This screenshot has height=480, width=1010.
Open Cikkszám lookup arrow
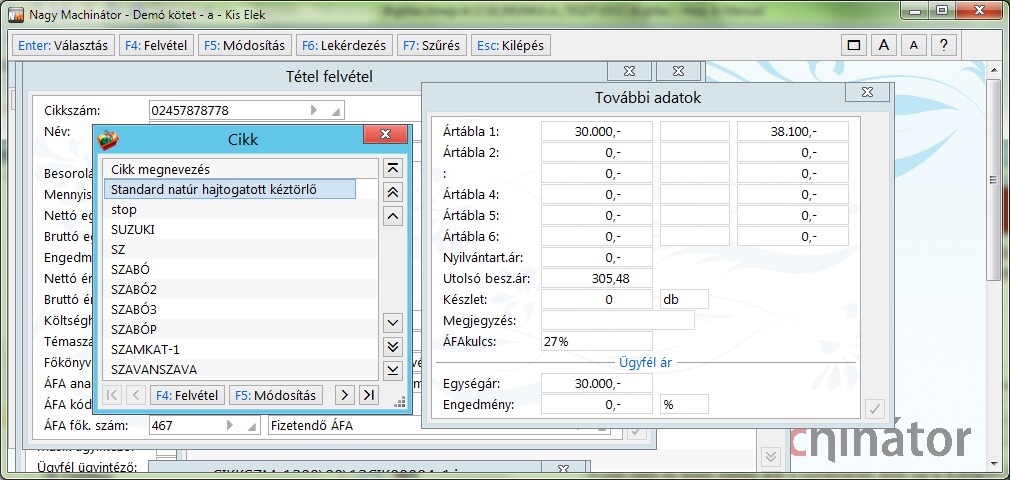pos(314,110)
